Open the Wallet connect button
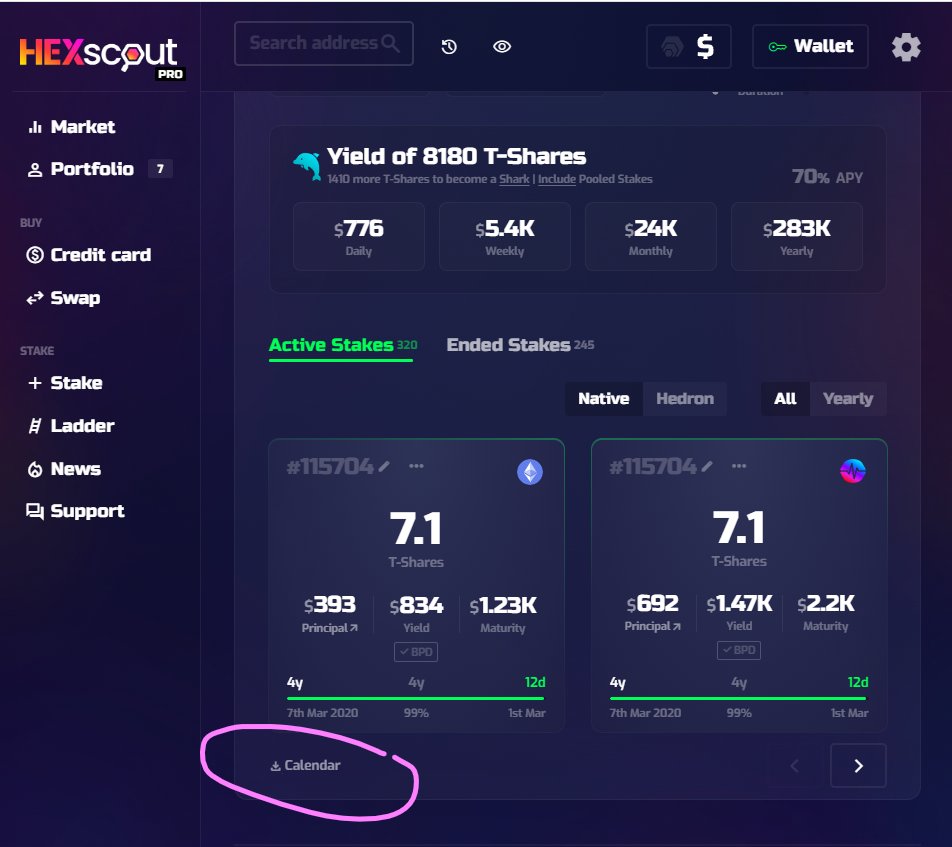This screenshot has height=847, width=952. [810, 46]
